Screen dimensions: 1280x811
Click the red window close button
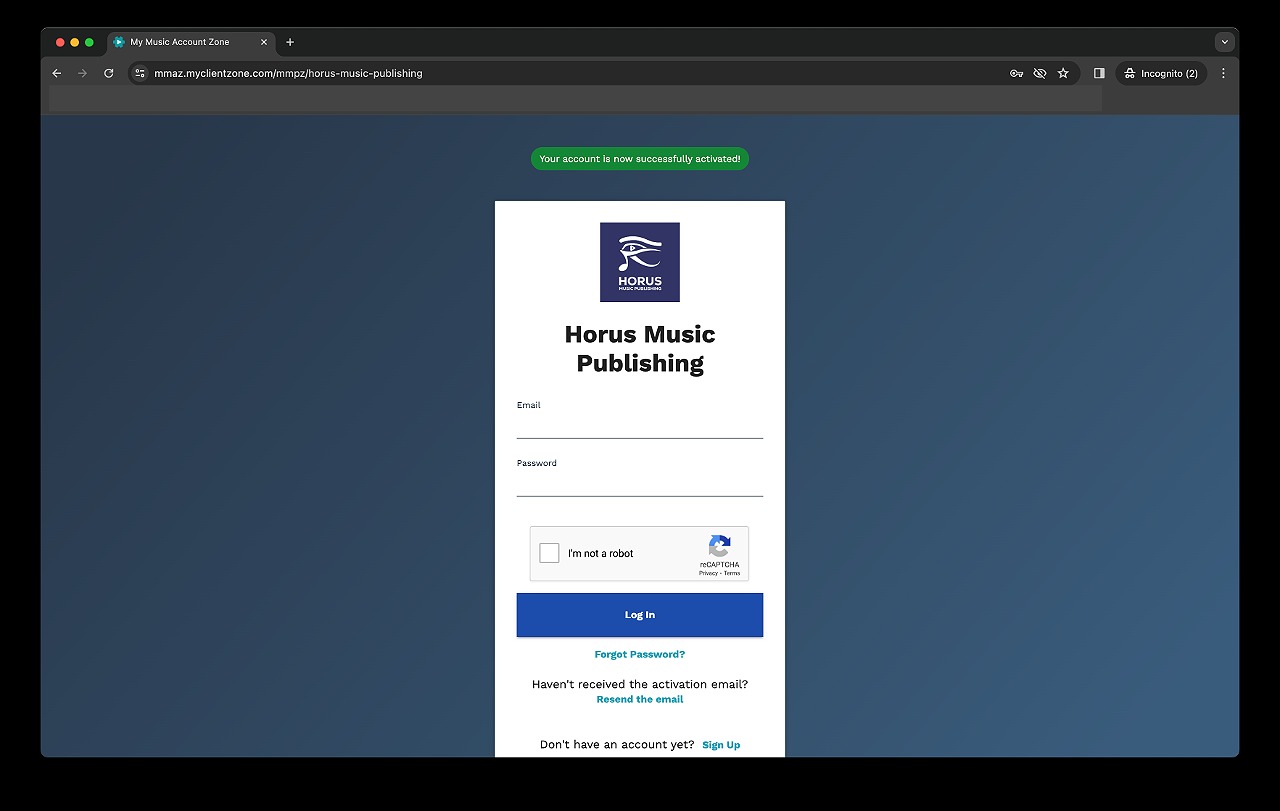60,42
